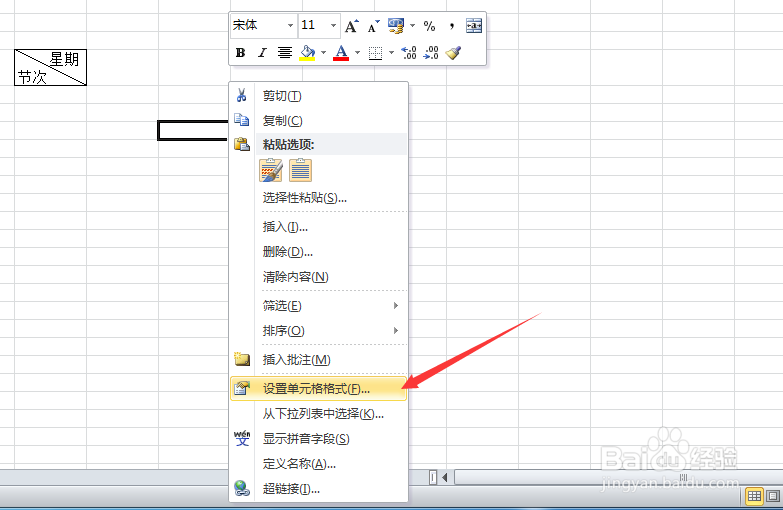Select 从下拉列表中选择(K)...
Image resolution: width=783 pixels, height=510 pixels.
click(x=319, y=414)
